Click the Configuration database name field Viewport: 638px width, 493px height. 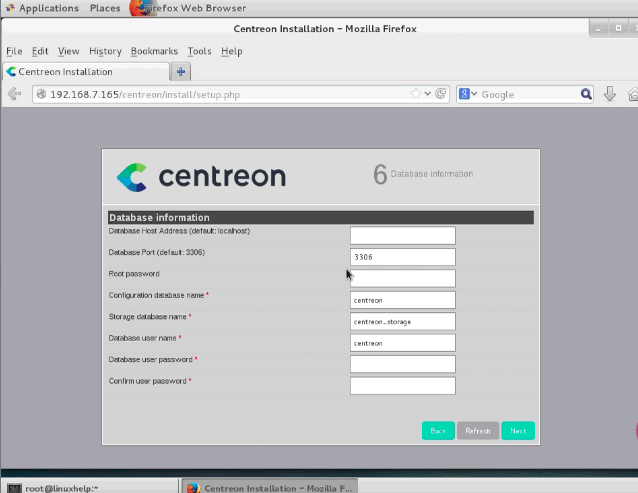tap(403, 300)
